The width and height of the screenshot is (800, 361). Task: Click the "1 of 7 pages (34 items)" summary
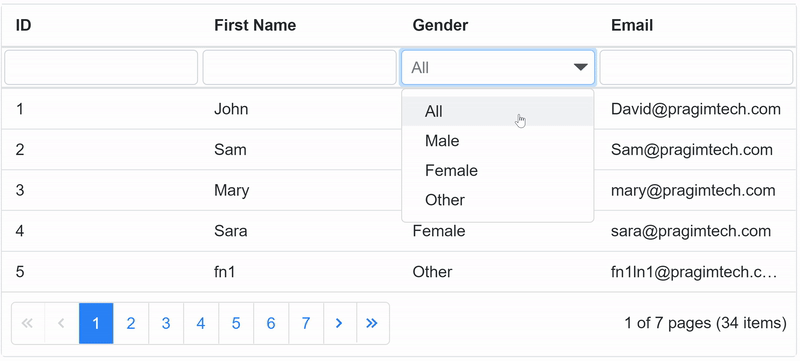[x=705, y=323]
